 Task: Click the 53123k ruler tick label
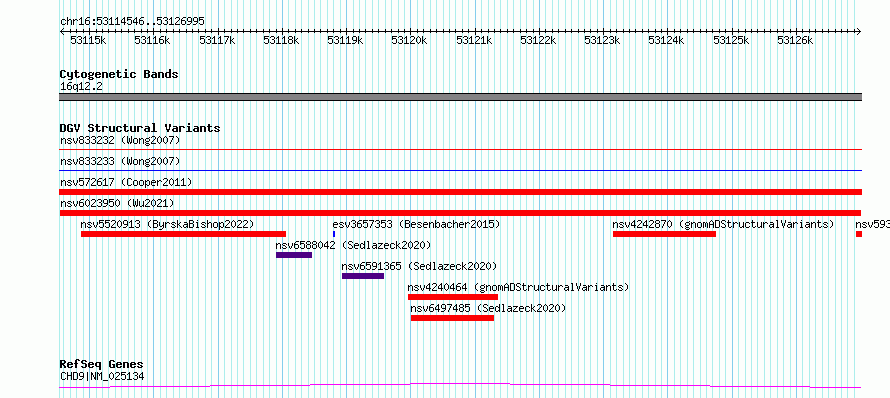tap(602, 40)
